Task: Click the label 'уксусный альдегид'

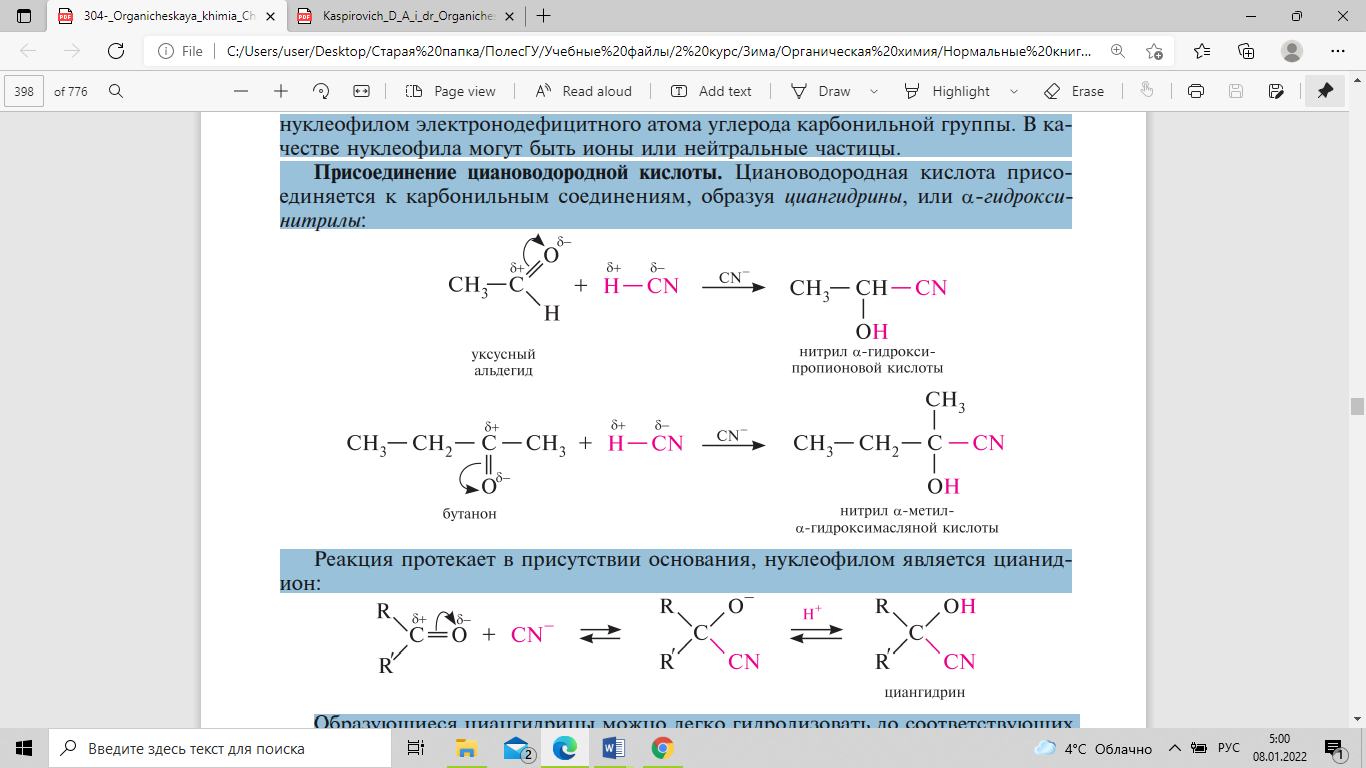Action: [504, 362]
